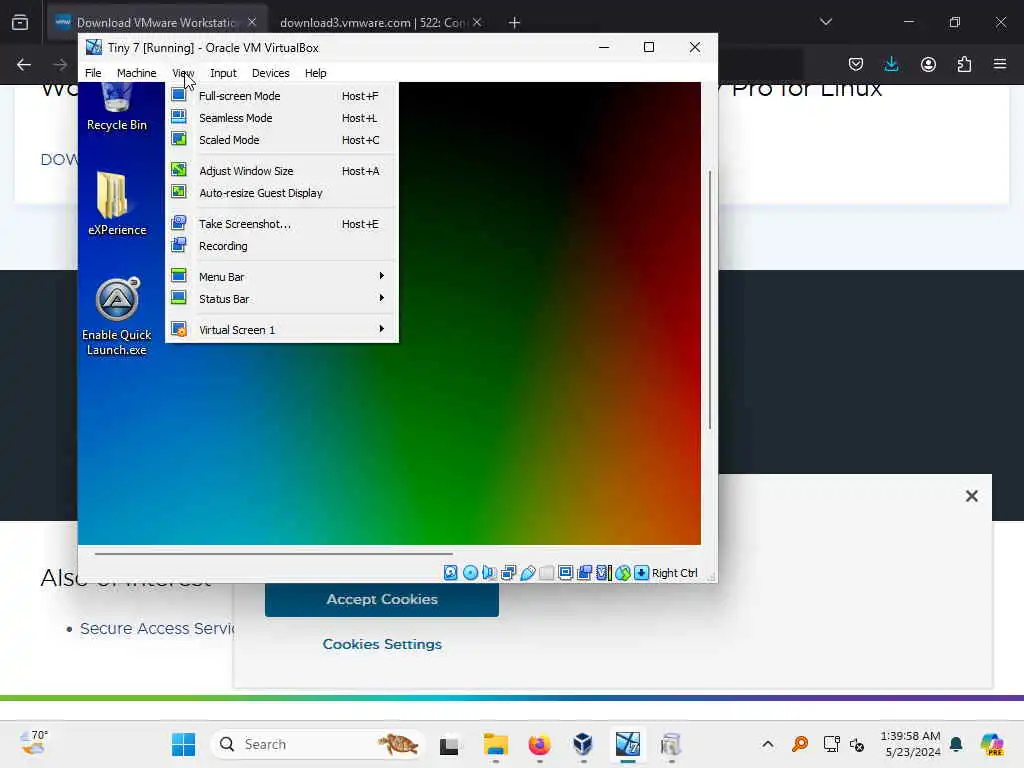The height and width of the screenshot is (768, 1024).
Task: Open Copilot preview icon in taskbar
Action: tap(992, 744)
